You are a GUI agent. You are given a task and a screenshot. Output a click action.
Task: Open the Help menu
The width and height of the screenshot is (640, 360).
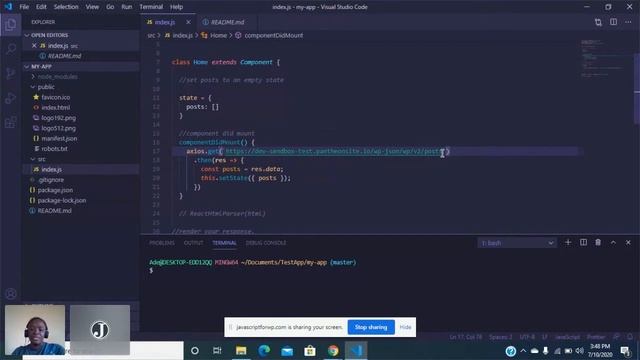tap(176, 7)
